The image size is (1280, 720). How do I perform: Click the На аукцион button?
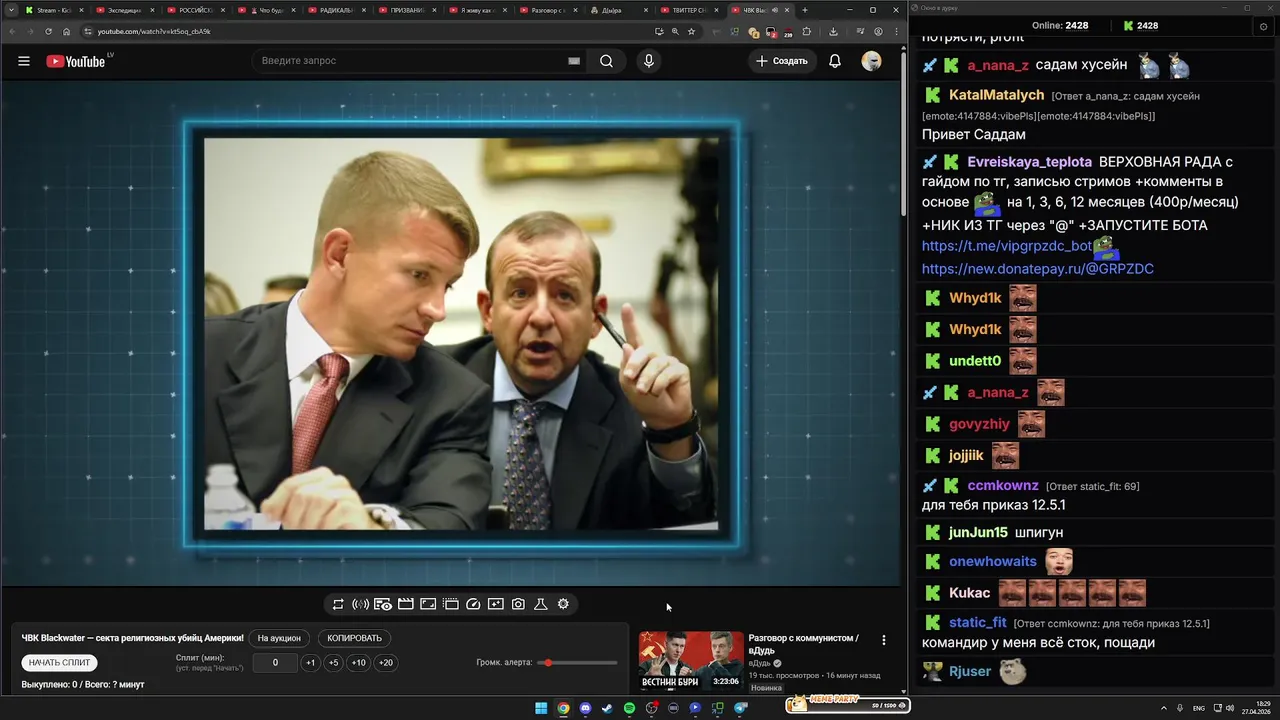[279, 638]
